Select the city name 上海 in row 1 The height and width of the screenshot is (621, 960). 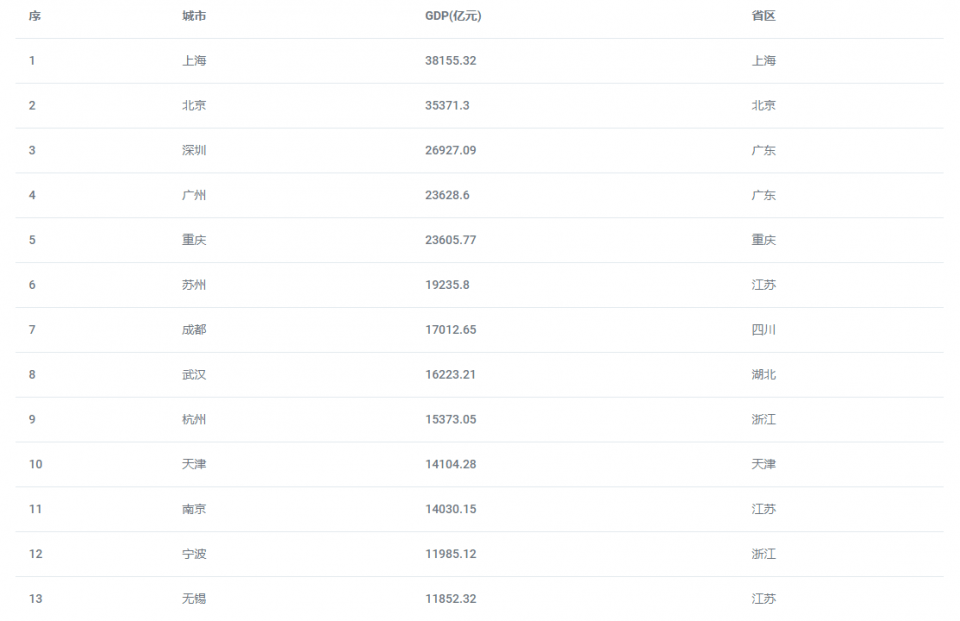click(193, 61)
